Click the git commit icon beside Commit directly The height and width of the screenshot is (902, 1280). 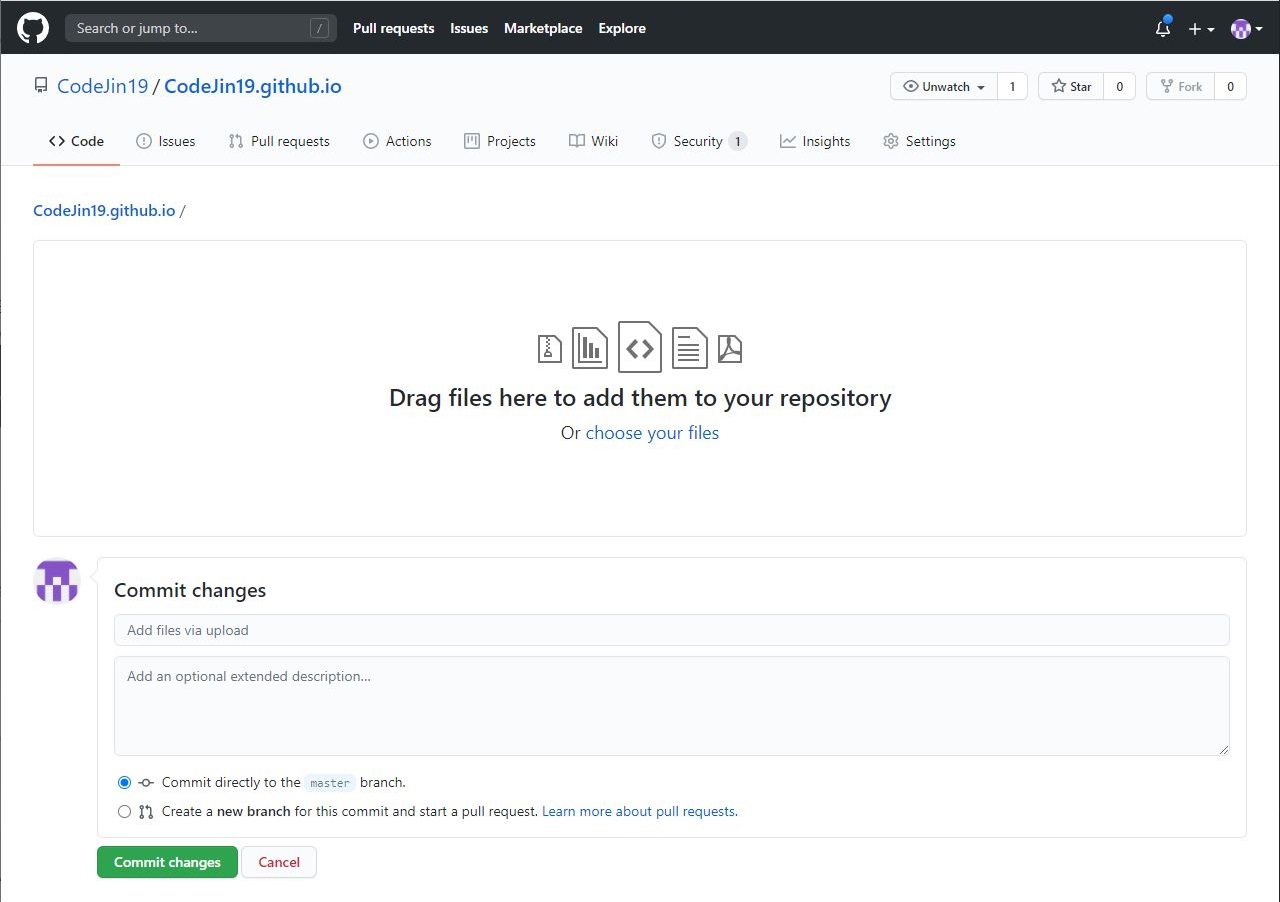point(146,783)
